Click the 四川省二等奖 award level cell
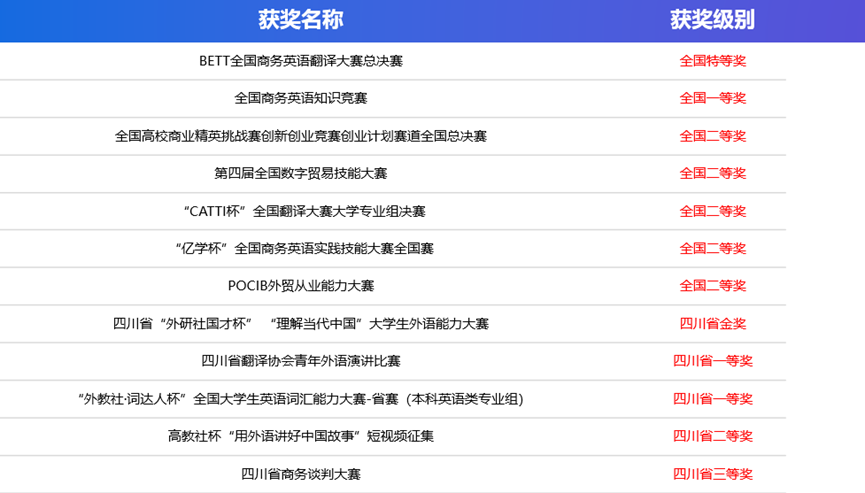Image resolution: width=865 pixels, height=493 pixels. tap(712, 436)
